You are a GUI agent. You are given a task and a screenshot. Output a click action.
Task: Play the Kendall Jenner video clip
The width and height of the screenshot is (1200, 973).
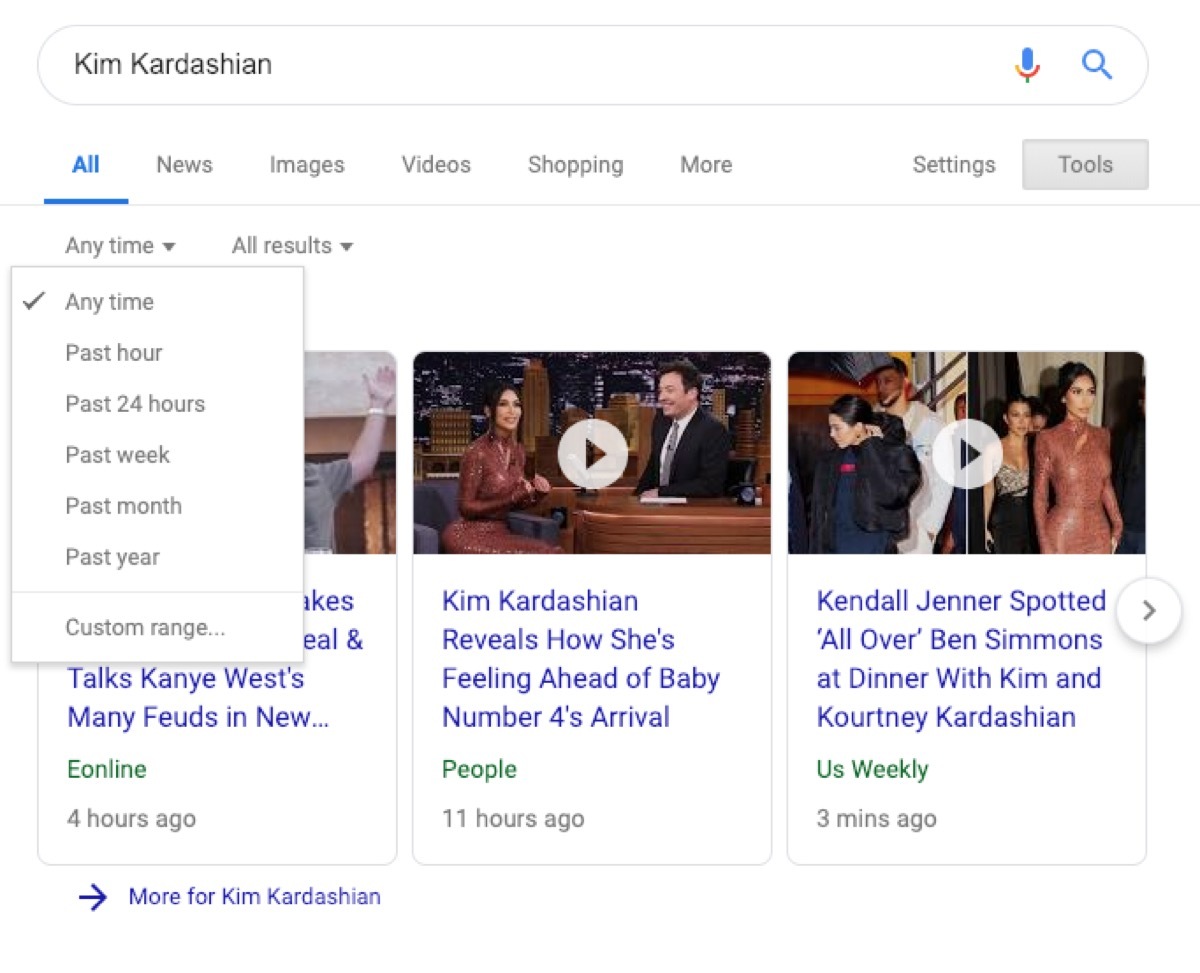pyautogui.click(x=968, y=452)
